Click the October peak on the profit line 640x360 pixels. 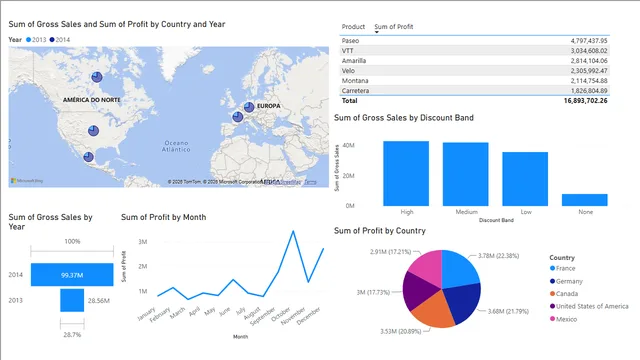[x=293, y=231]
